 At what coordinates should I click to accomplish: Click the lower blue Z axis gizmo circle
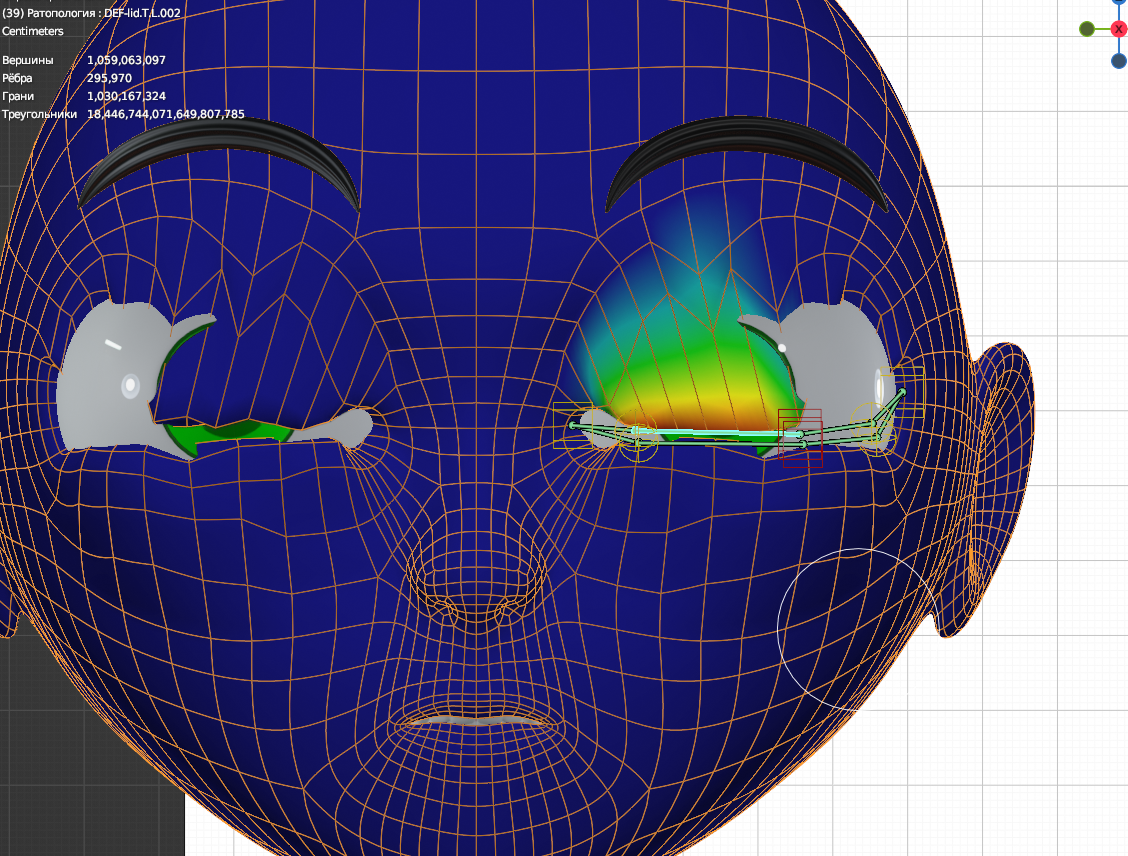pyautogui.click(x=1119, y=61)
